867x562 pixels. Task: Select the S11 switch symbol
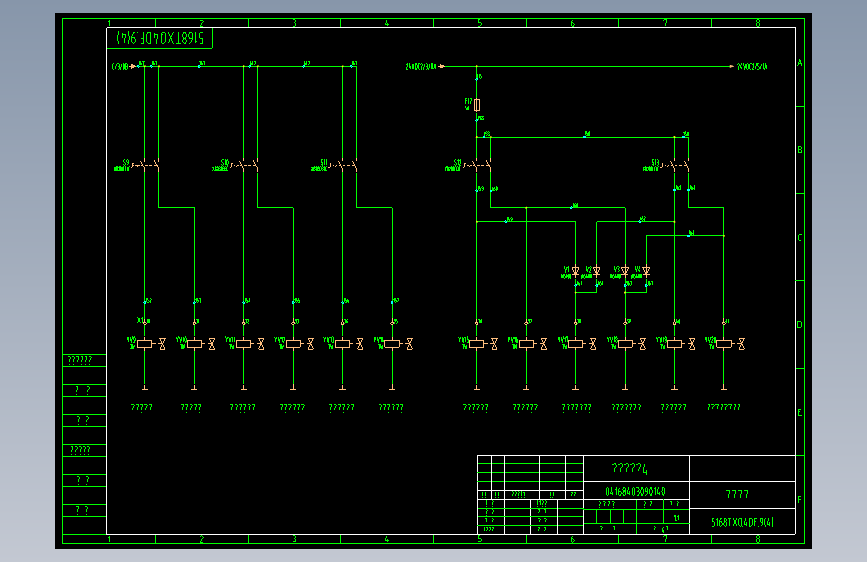pos(343,165)
